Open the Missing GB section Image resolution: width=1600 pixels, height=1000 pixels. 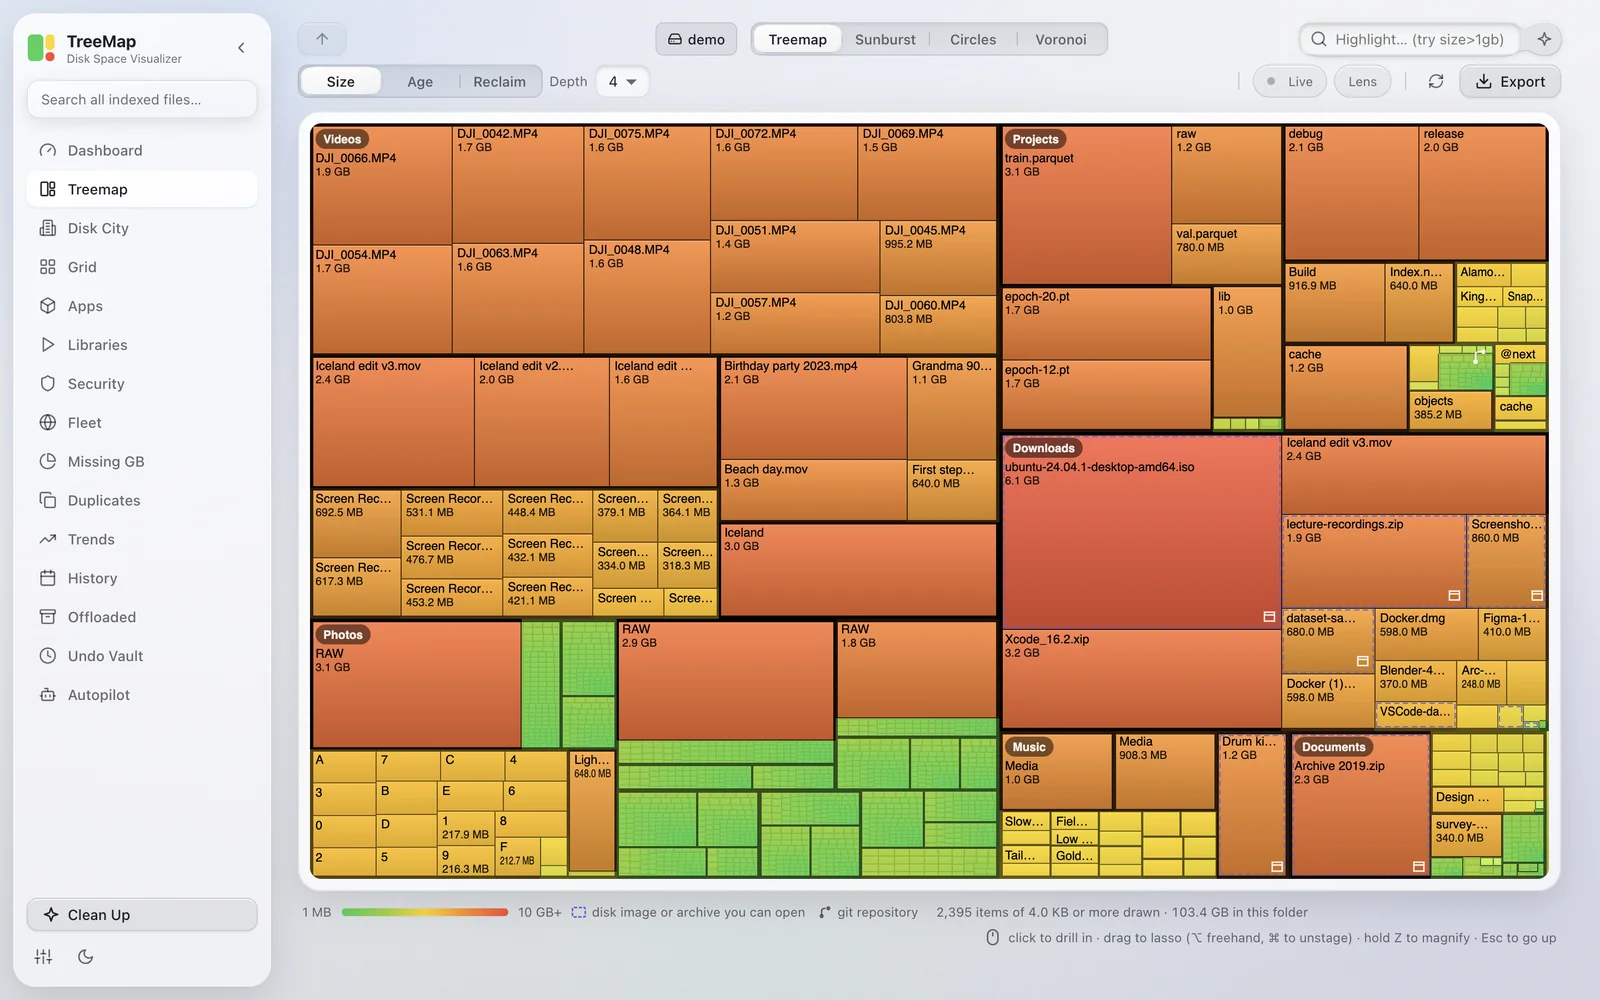(142, 462)
